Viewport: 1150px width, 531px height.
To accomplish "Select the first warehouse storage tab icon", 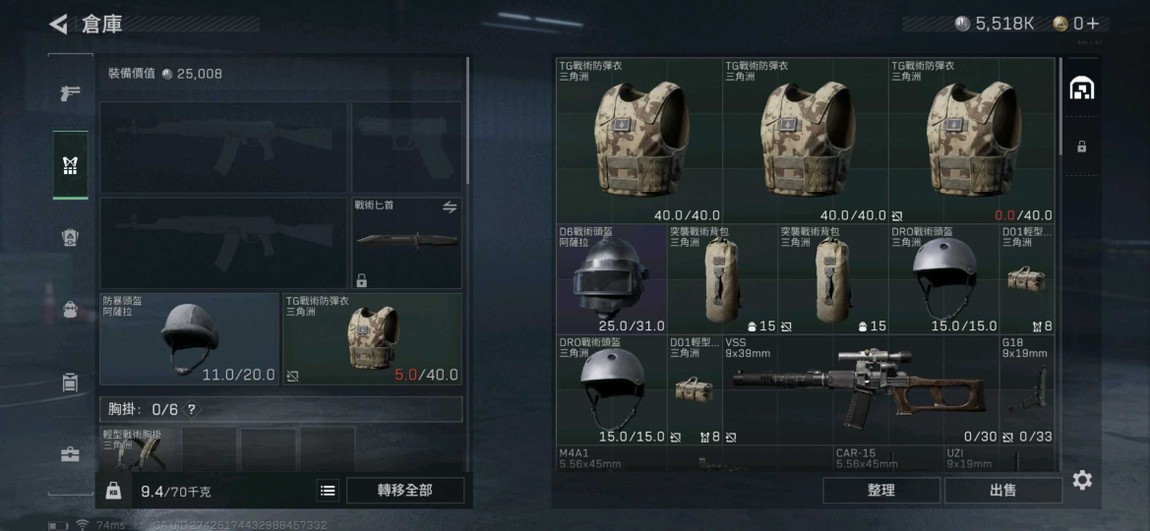I will (x=1082, y=89).
